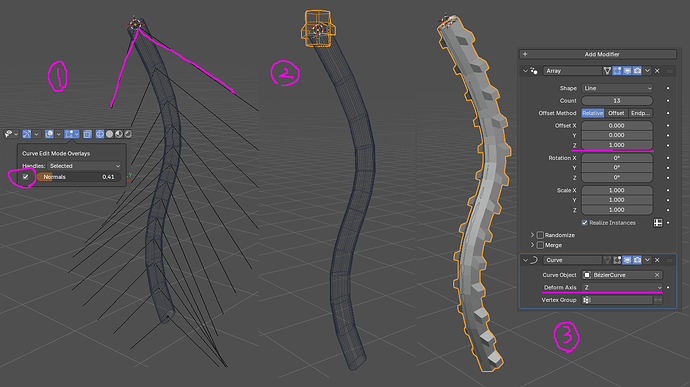
Task: Select the Relative offset method
Action: pyautogui.click(x=593, y=113)
